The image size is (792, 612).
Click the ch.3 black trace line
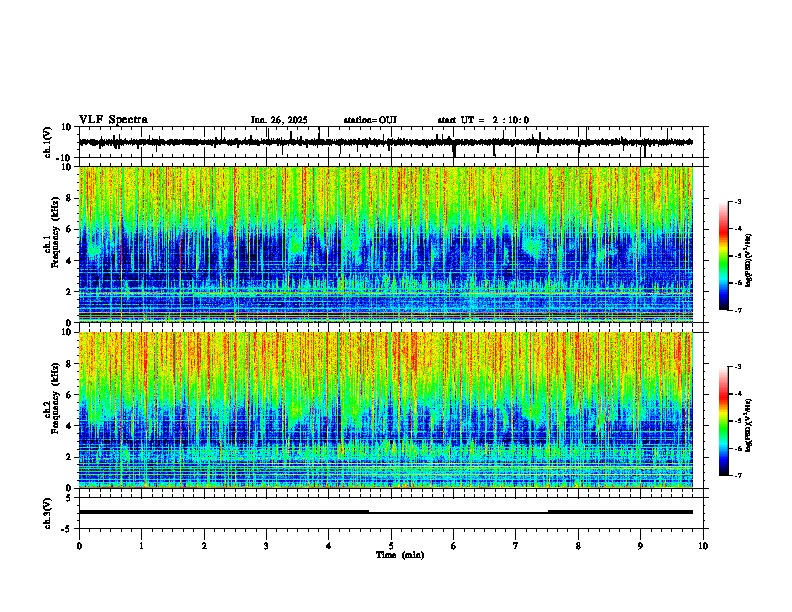coord(386,512)
